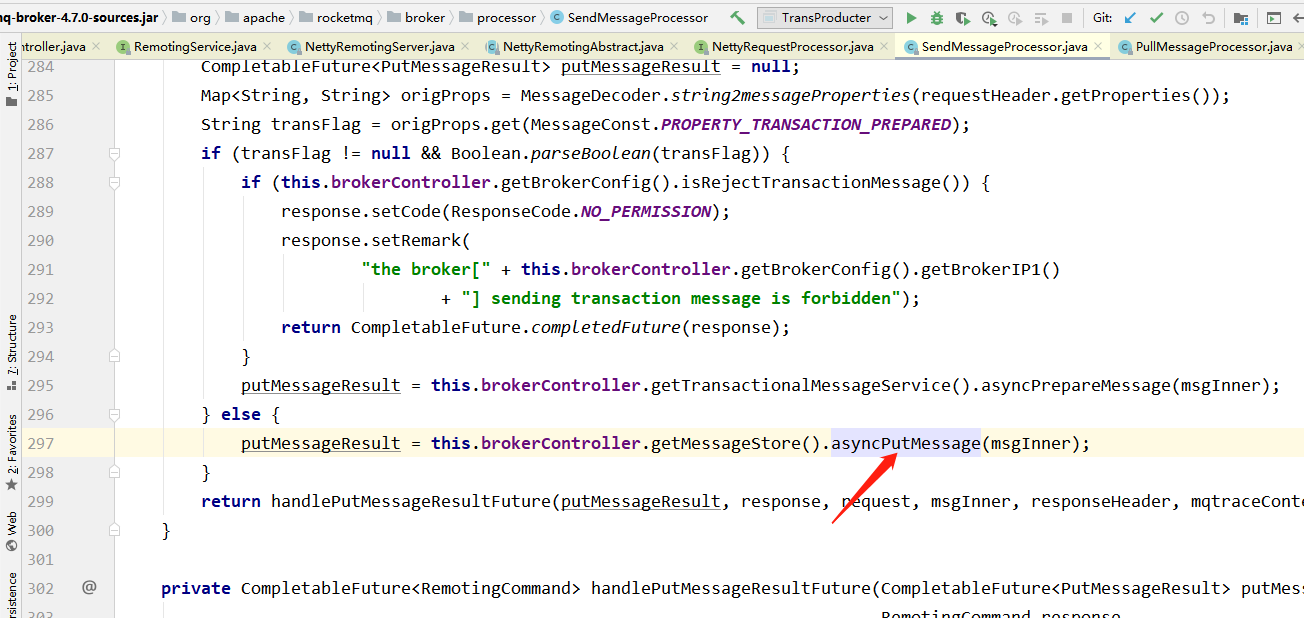The image size is (1304, 618).
Task: Run TransProducter with the green play icon
Action: point(911,18)
